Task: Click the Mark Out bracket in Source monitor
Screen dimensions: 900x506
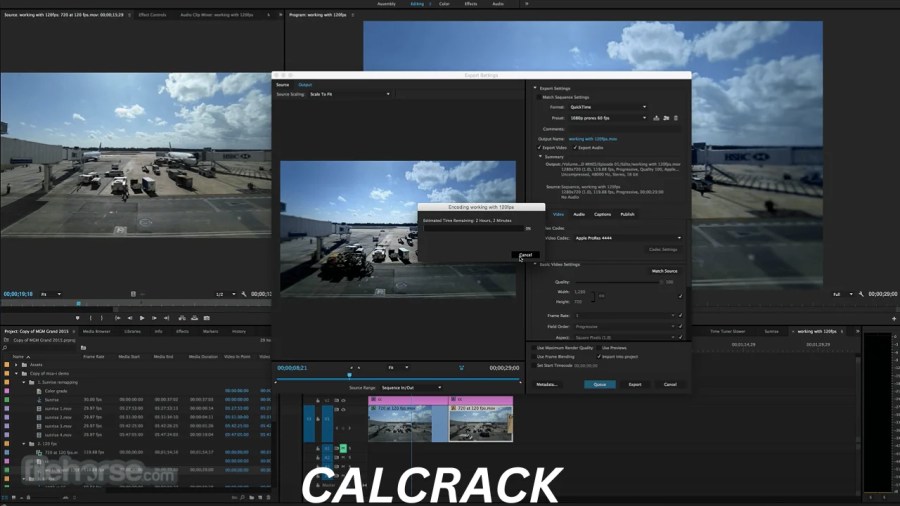Action: coord(102,318)
